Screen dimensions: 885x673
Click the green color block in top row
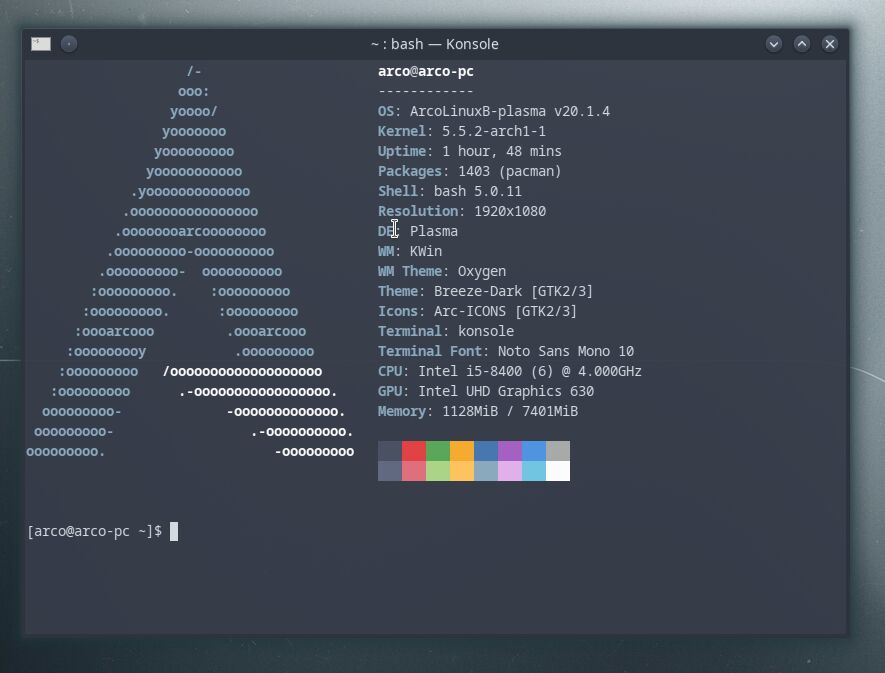point(438,451)
